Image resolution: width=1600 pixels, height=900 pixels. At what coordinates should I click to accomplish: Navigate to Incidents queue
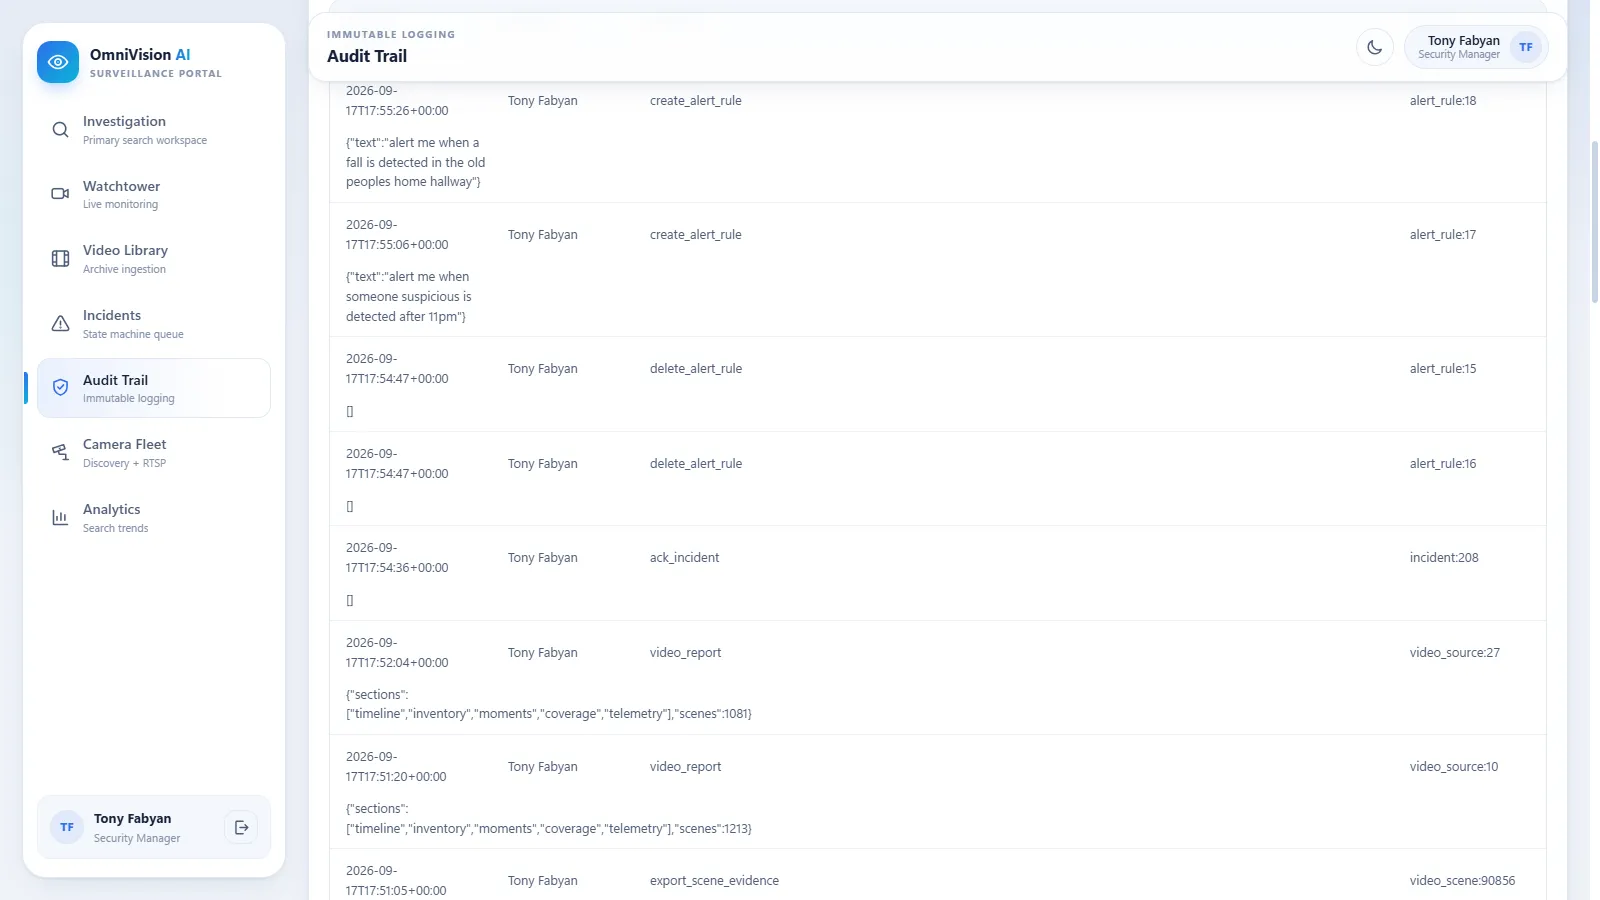pyautogui.click(x=154, y=324)
